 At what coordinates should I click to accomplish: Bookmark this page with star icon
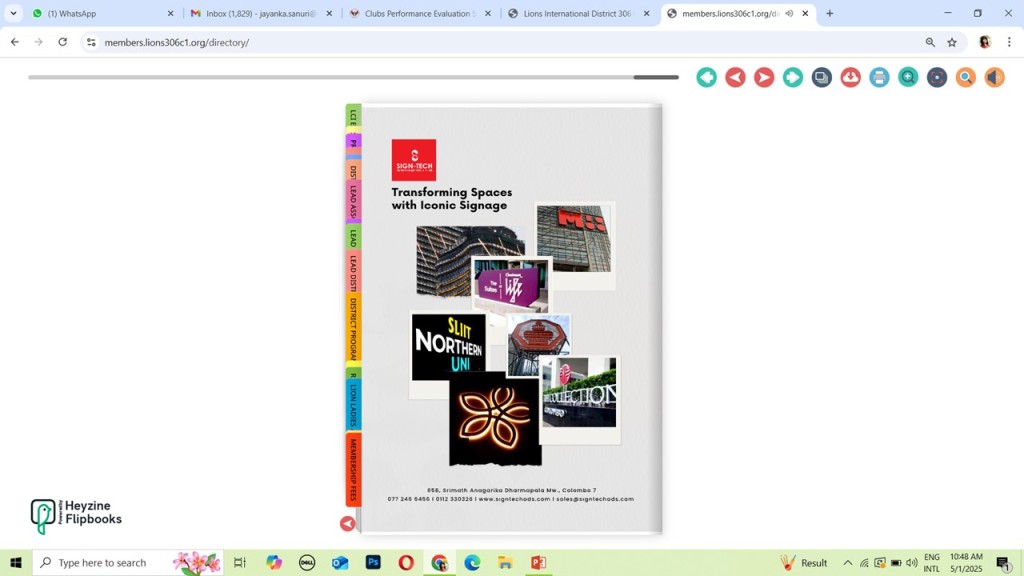click(x=952, y=42)
